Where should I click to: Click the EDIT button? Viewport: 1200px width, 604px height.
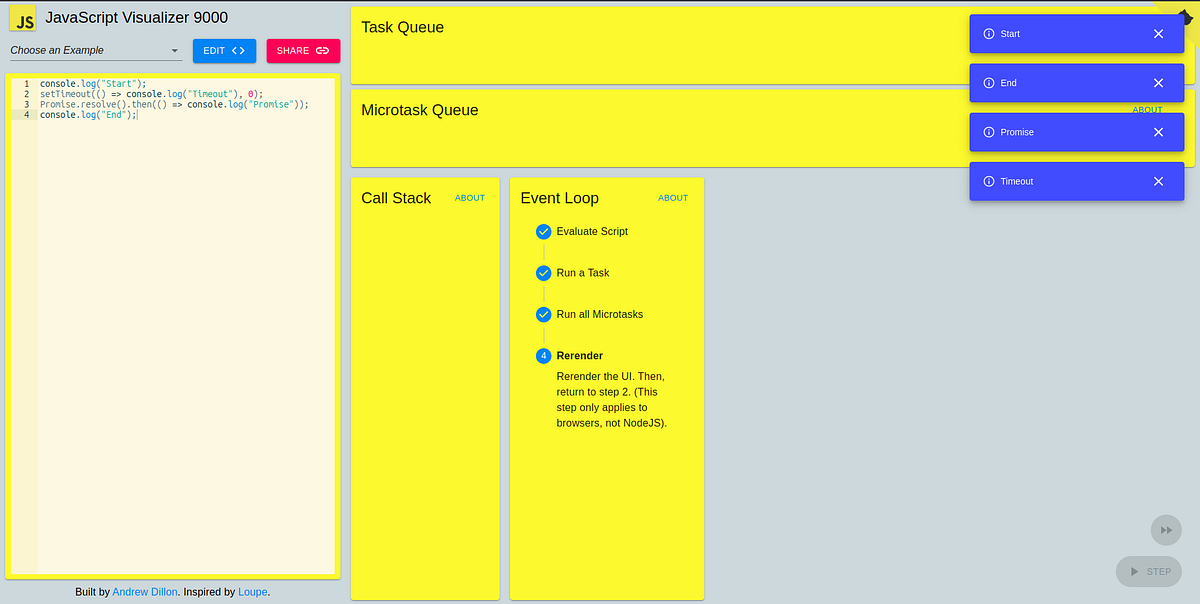[224, 51]
